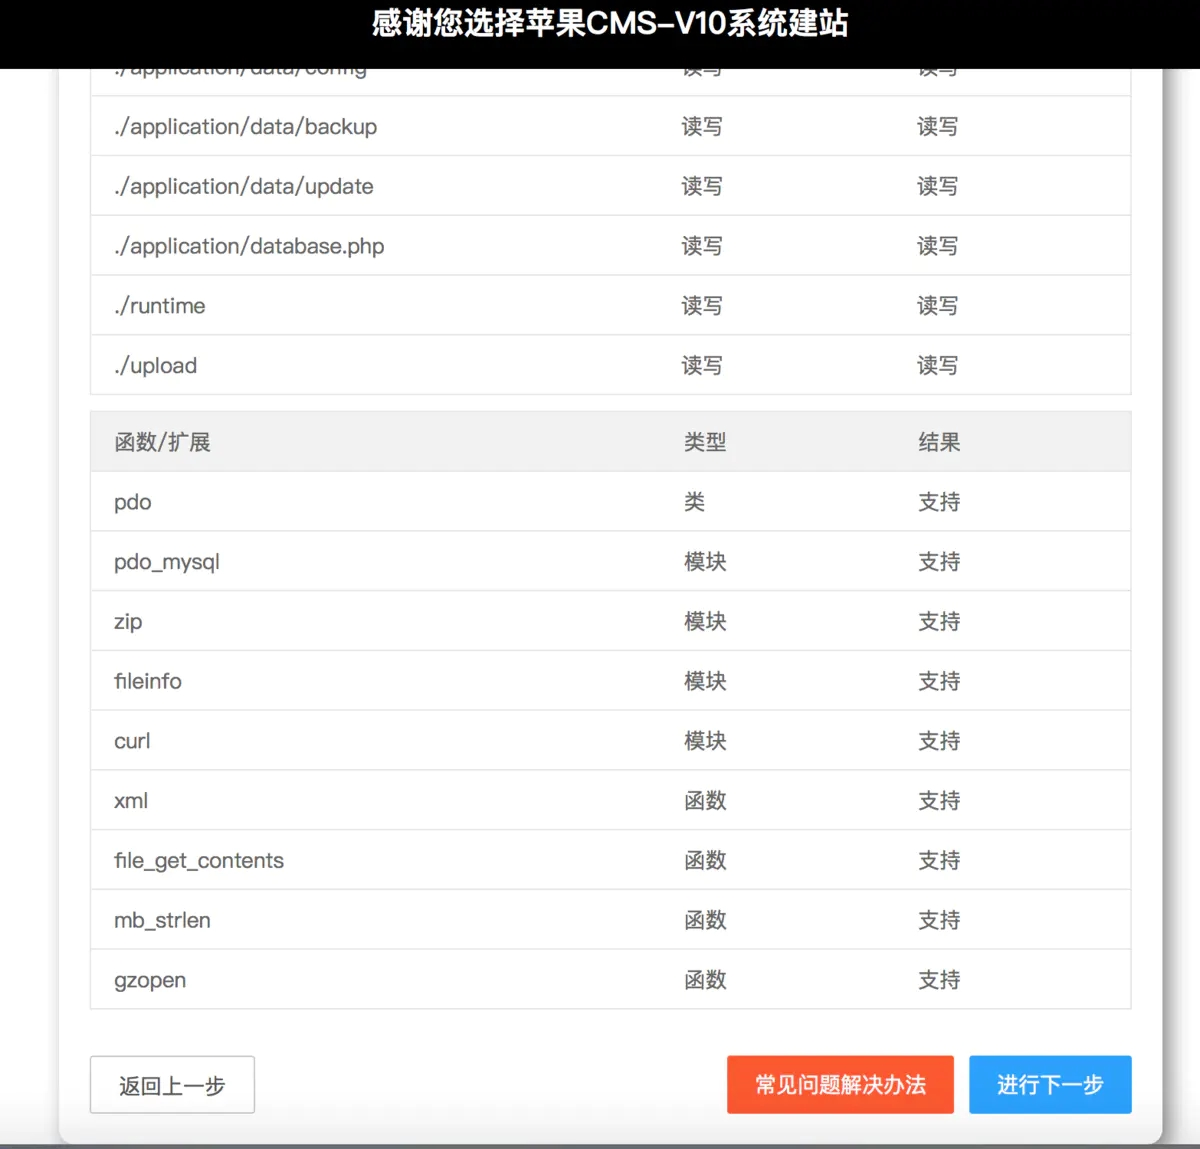Click 模块 type cell in curl row
The height and width of the screenshot is (1149, 1200).
705,741
